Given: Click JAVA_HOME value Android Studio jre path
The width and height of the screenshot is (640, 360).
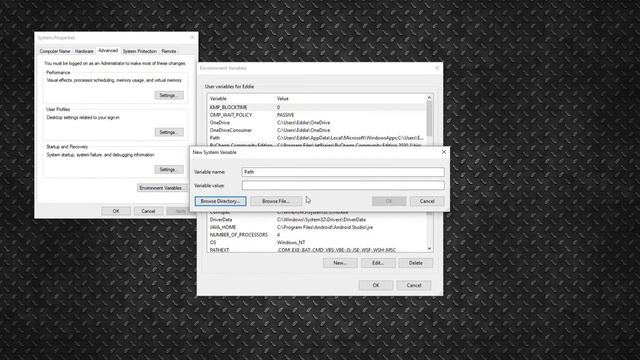Looking at the screenshot, I should 325,227.
